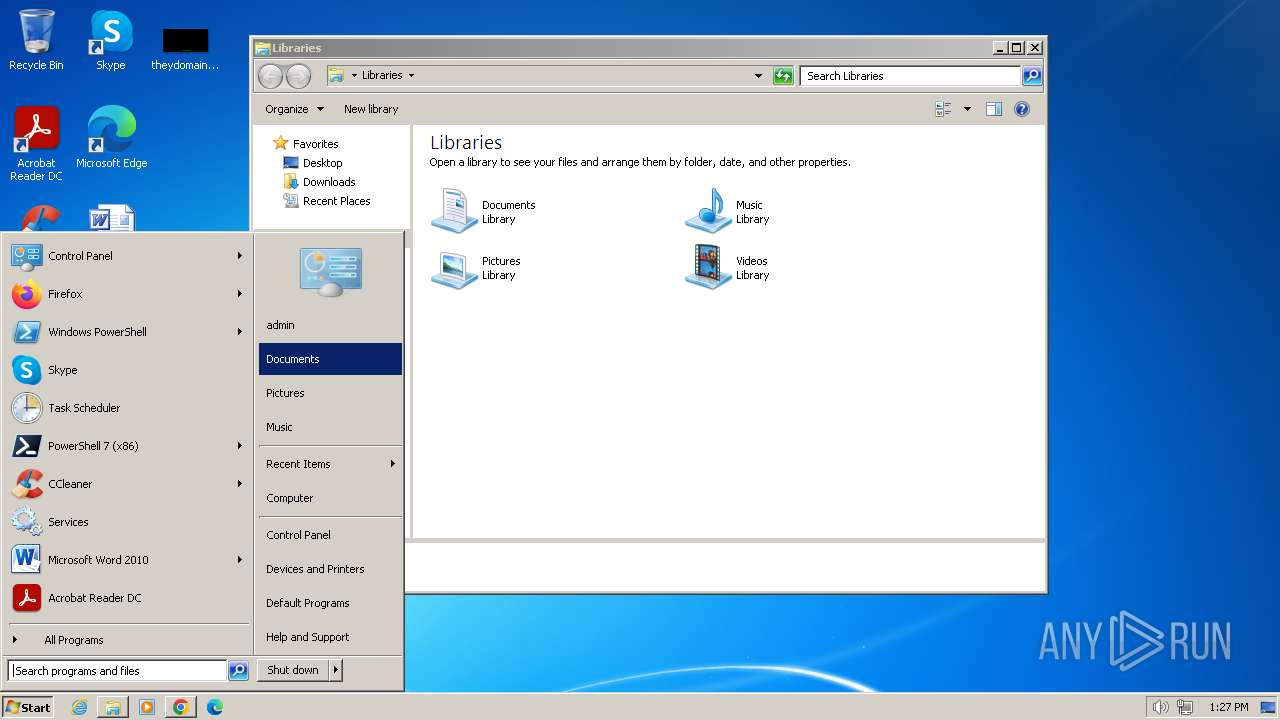The height and width of the screenshot is (720, 1280).
Task: Toggle the preview pane icon
Action: coord(993,109)
